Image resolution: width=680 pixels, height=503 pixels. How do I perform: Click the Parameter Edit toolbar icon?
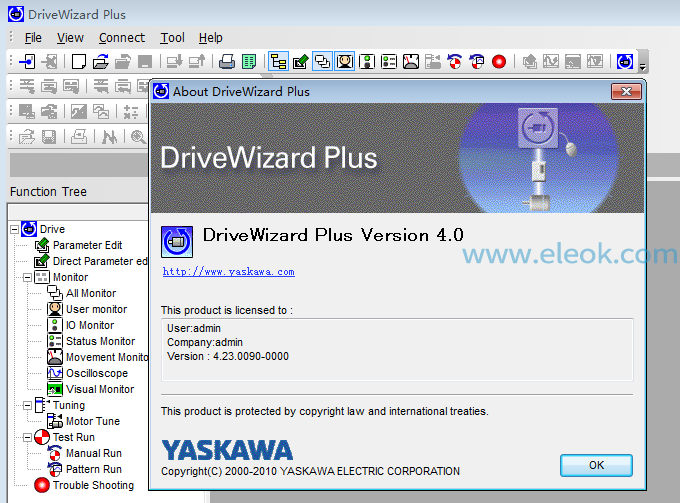[301, 62]
